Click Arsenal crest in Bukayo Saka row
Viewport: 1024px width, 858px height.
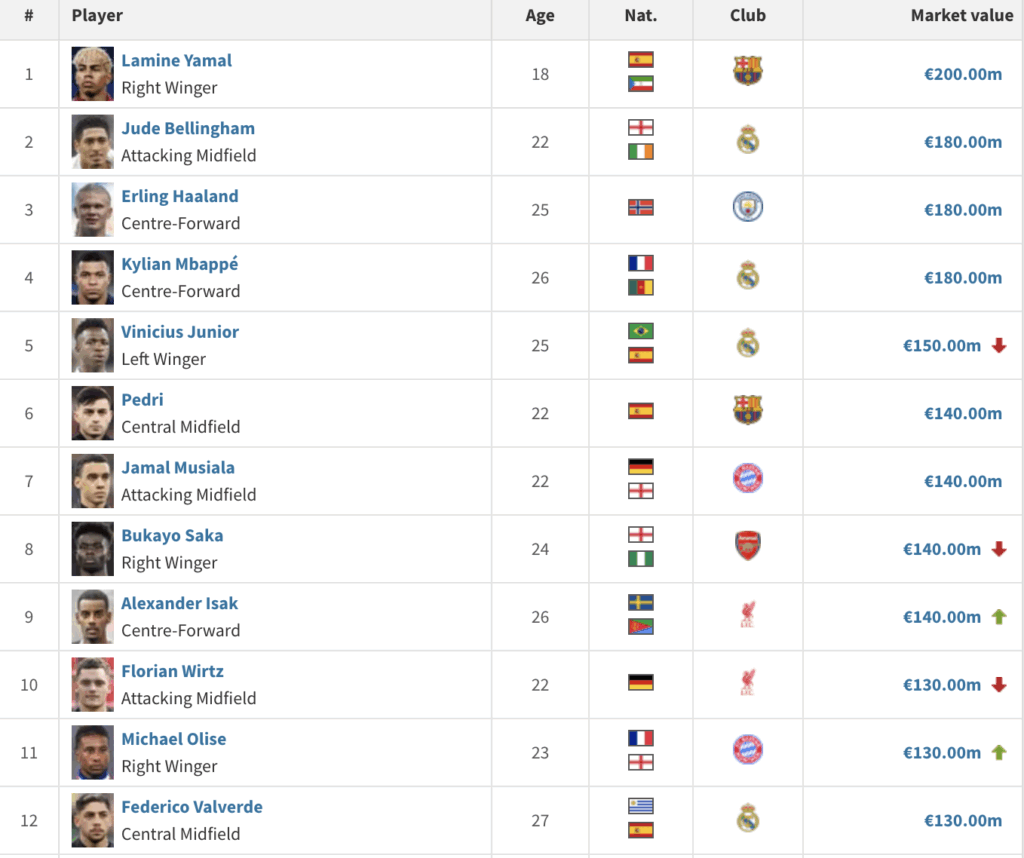point(747,546)
